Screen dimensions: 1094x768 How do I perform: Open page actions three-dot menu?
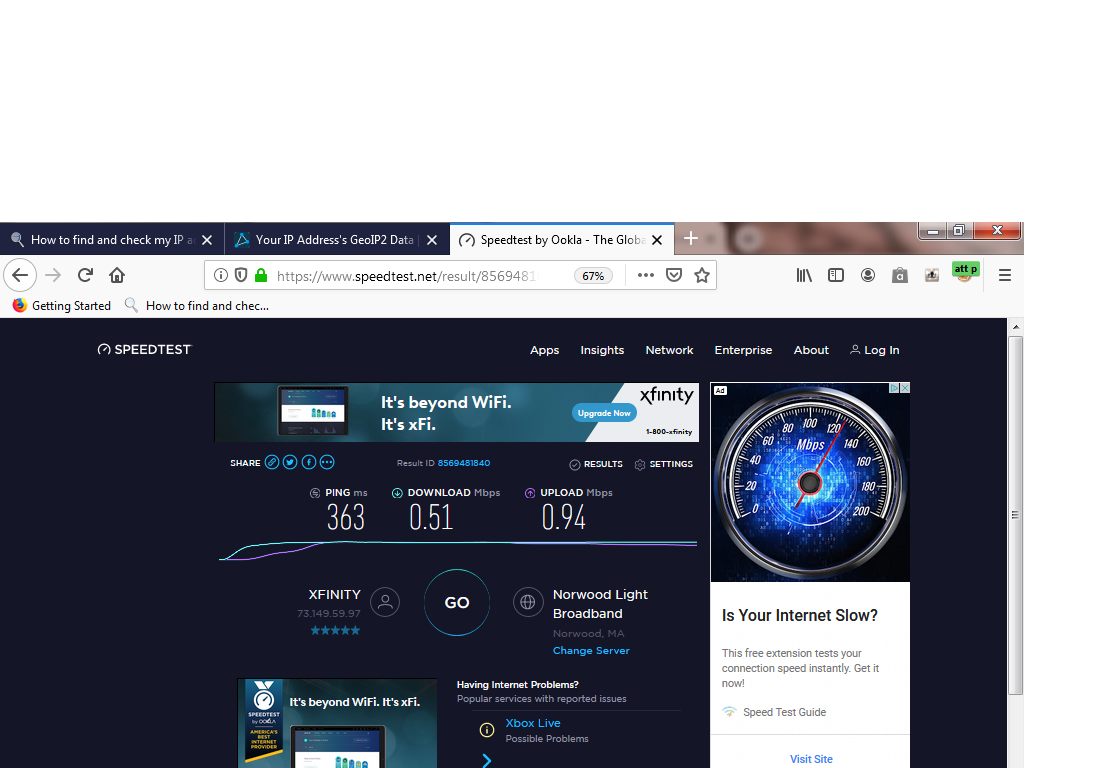click(x=645, y=276)
